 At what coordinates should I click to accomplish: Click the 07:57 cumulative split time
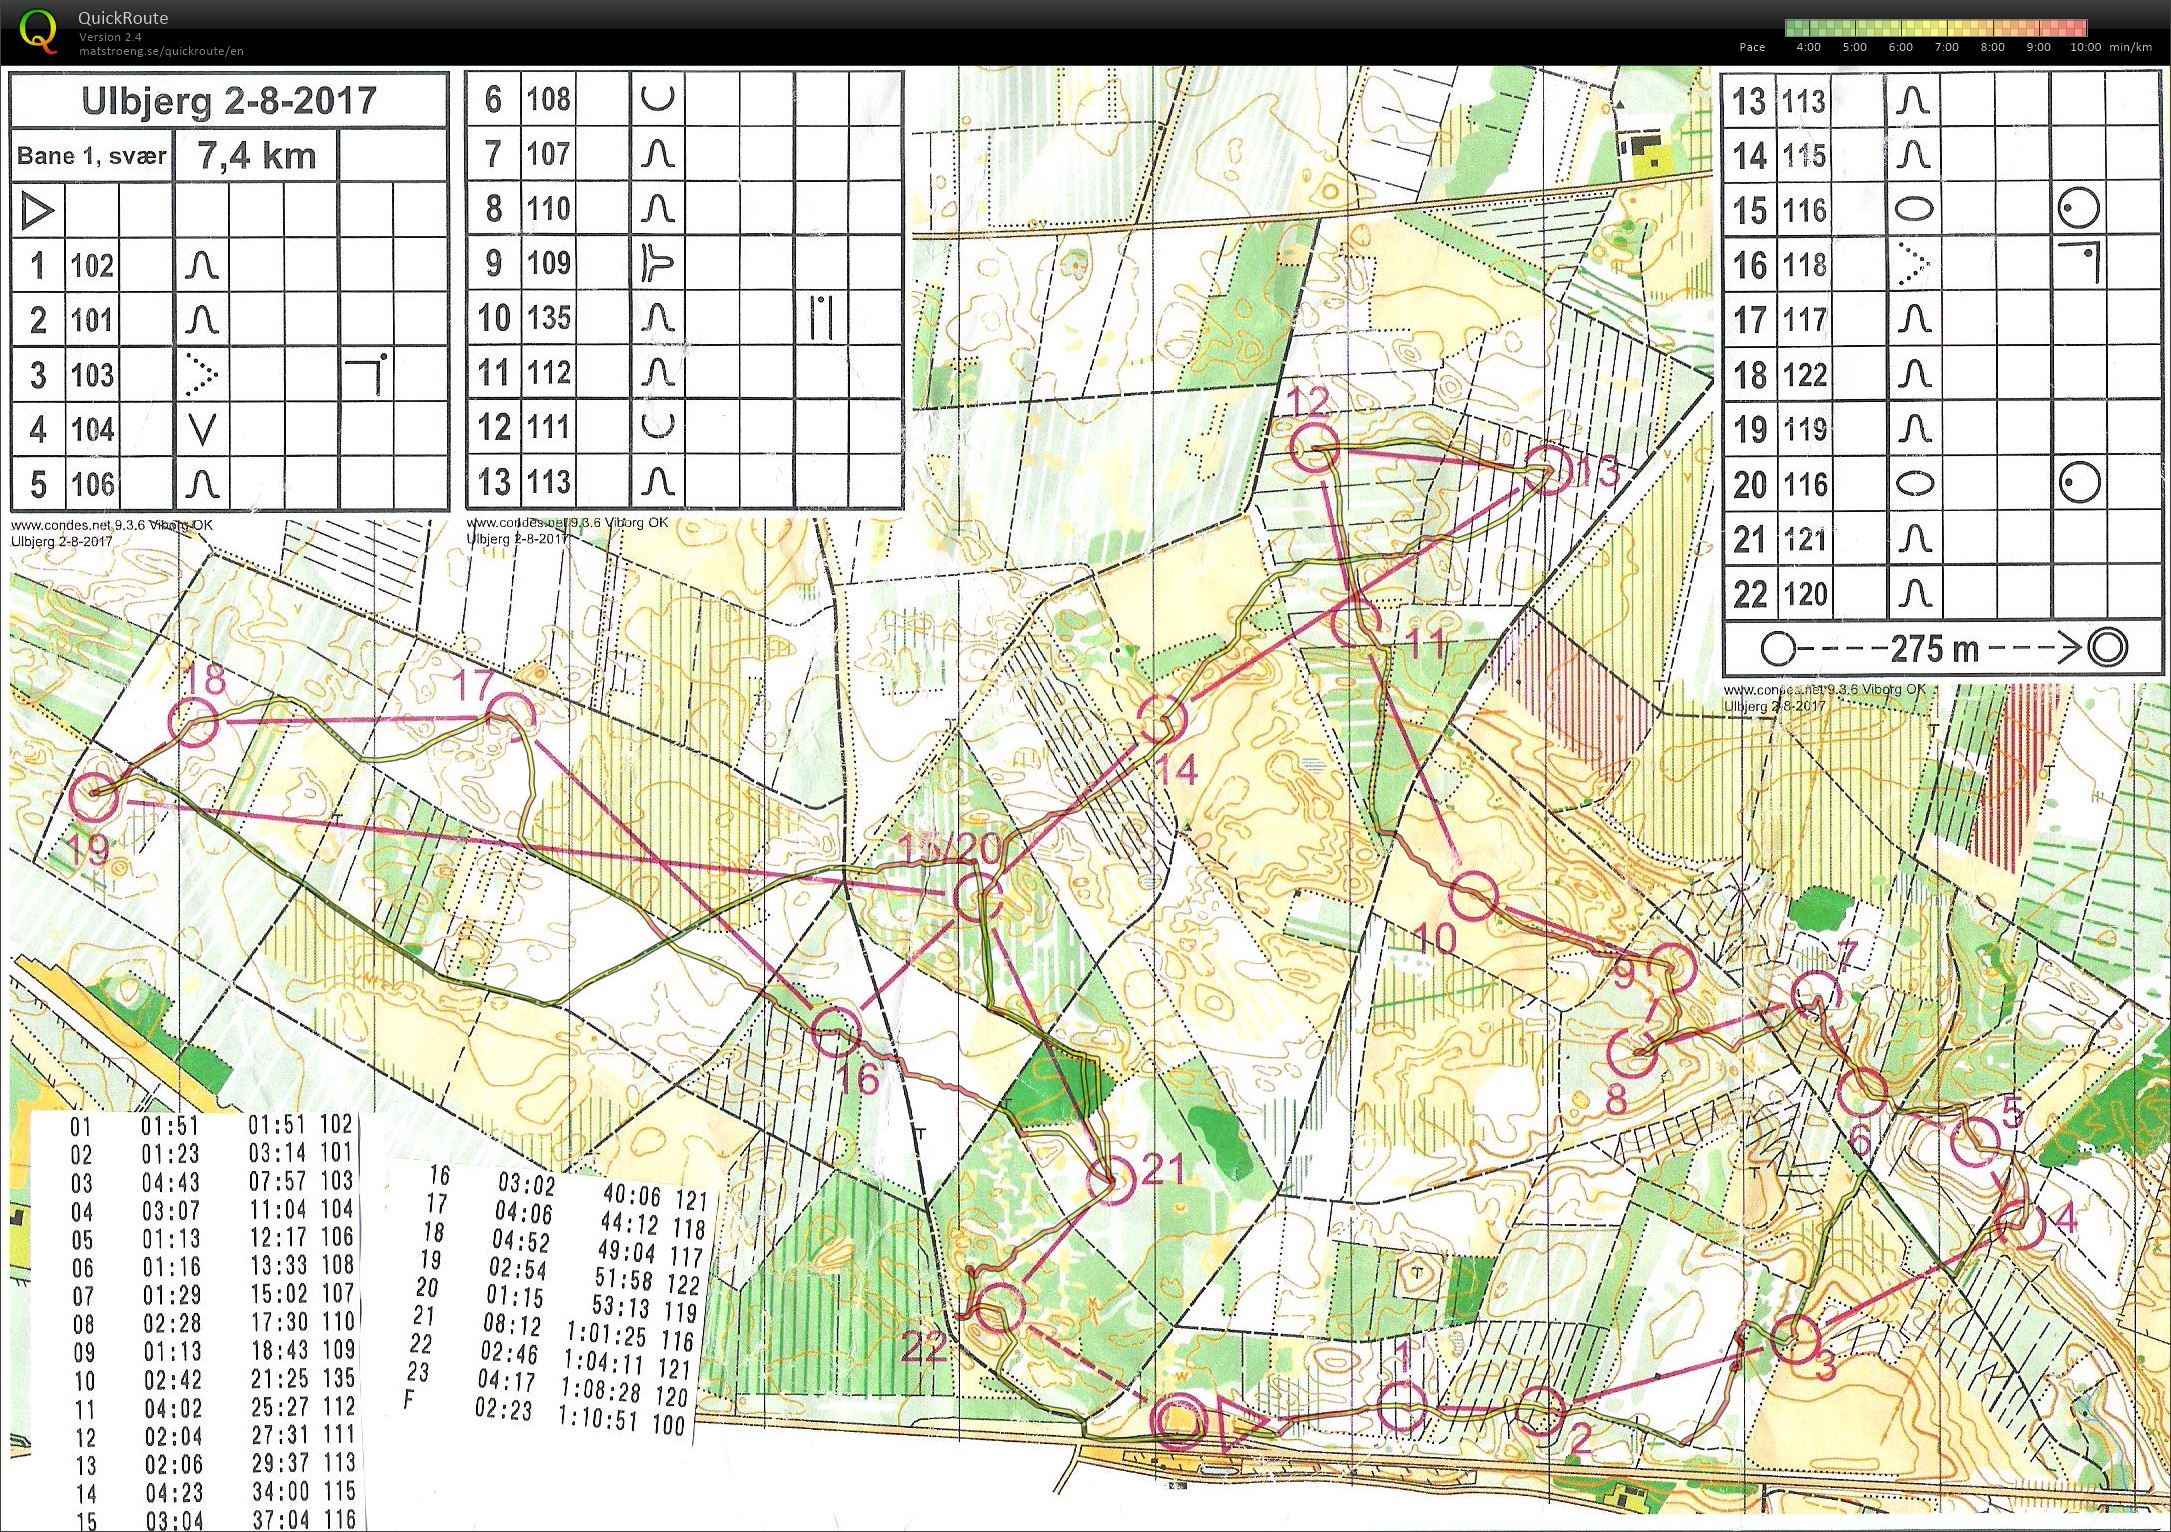tap(280, 1181)
